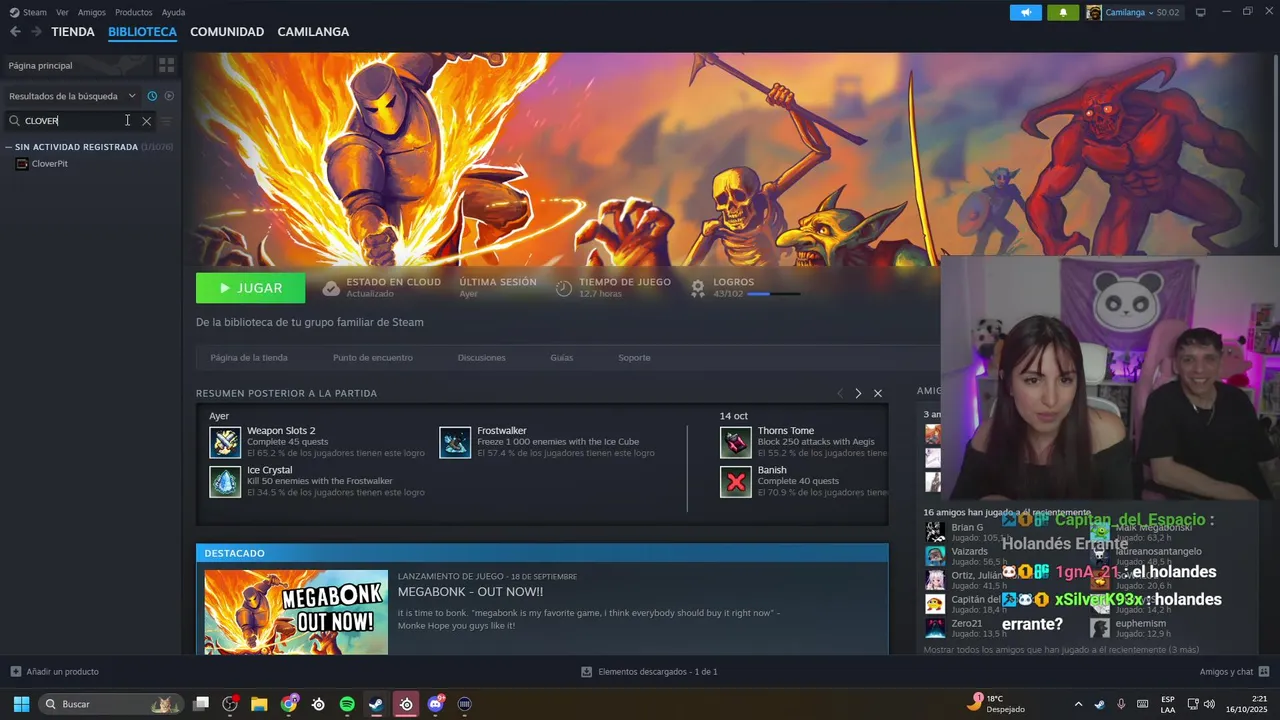Click the green JUGAR button
Viewport: 1280px width, 720px height.
coord(250,288)
